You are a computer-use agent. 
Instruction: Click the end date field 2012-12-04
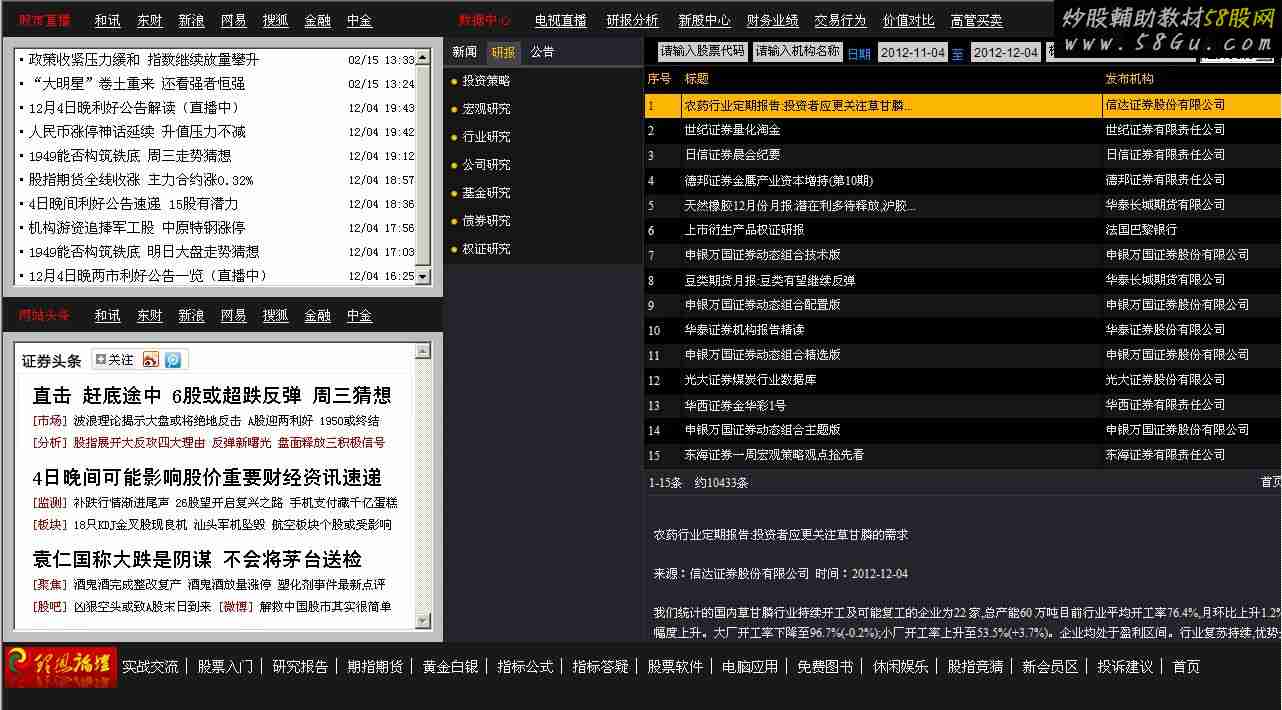click(x=1005, y=52)
